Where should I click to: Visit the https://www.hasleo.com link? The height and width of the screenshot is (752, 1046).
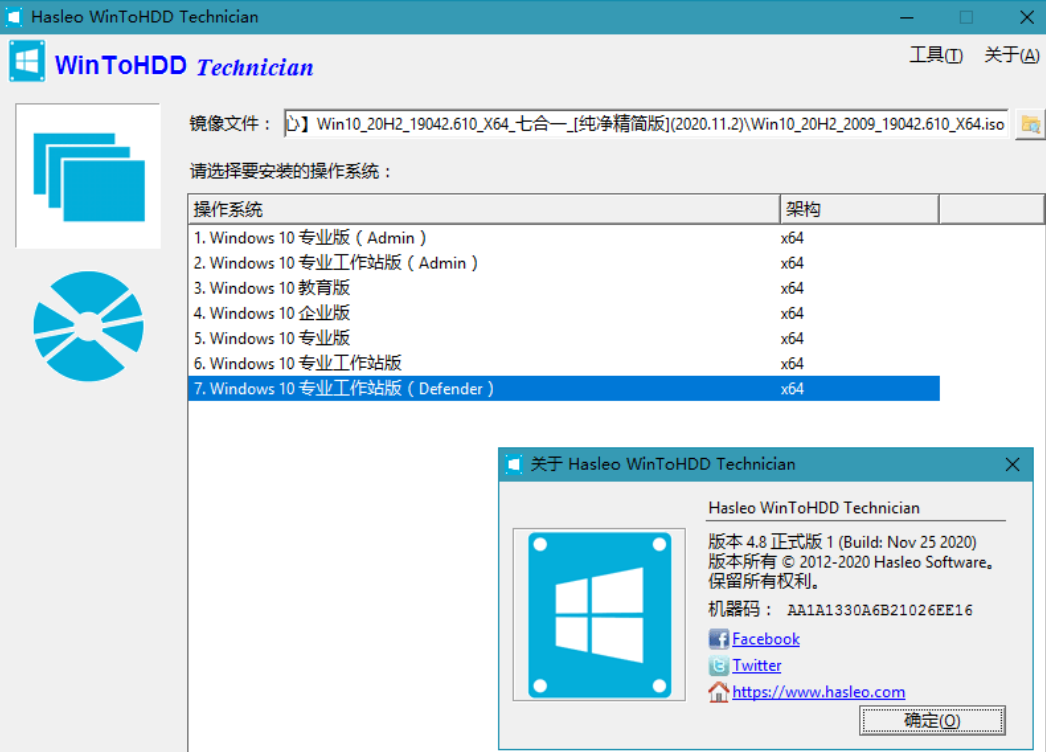819,692
